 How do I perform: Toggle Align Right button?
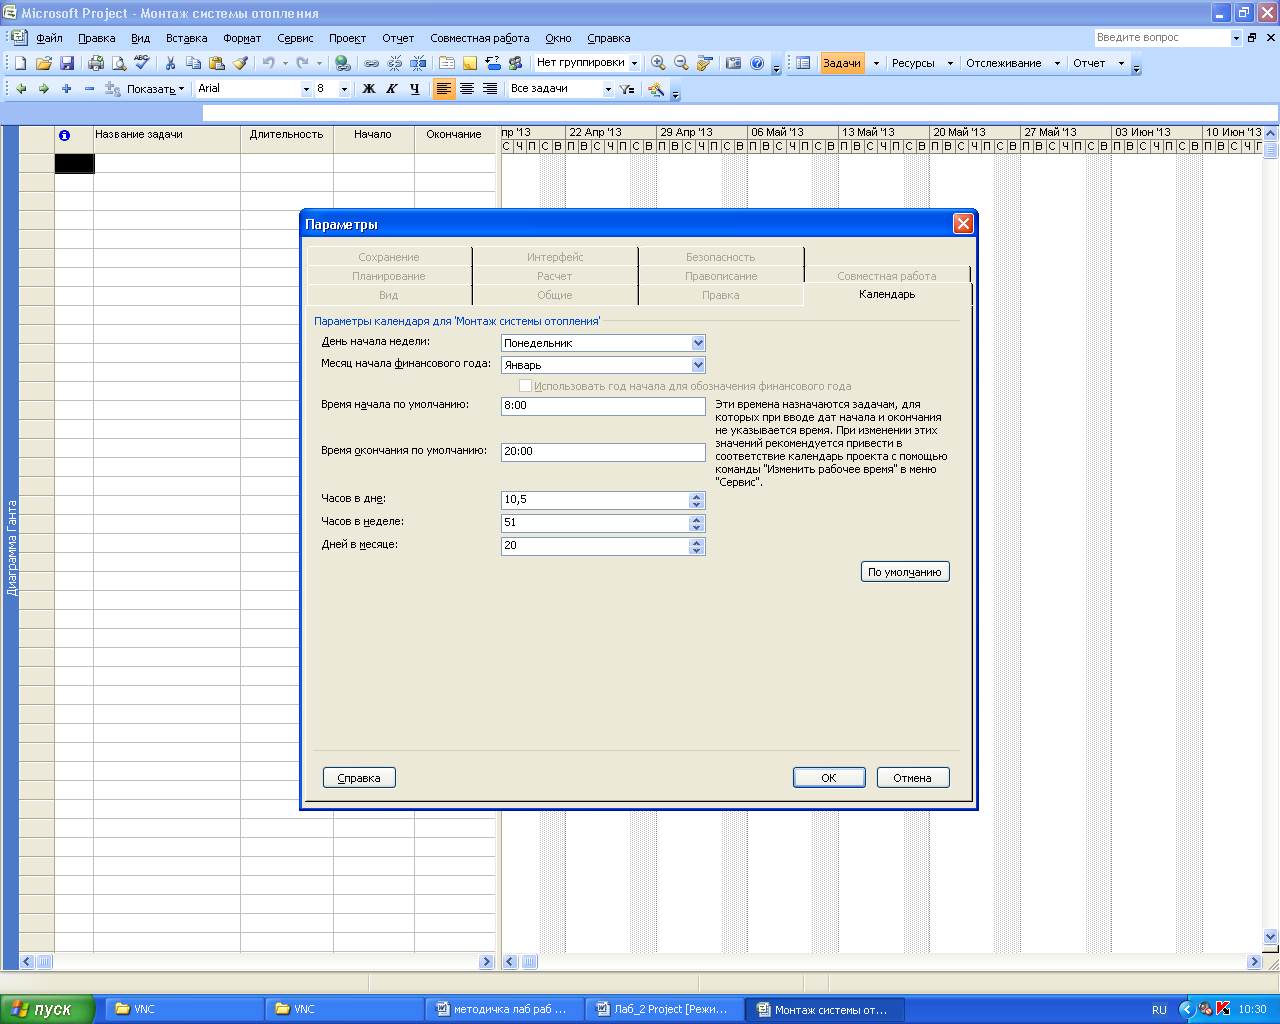point(490,89)
